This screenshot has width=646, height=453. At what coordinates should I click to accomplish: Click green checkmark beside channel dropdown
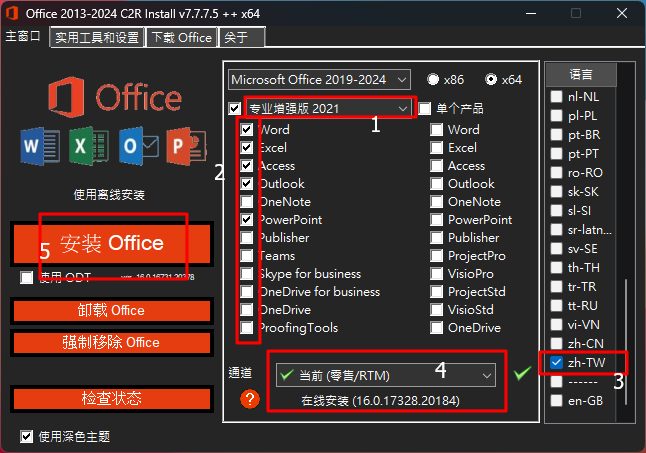(522, 373)
